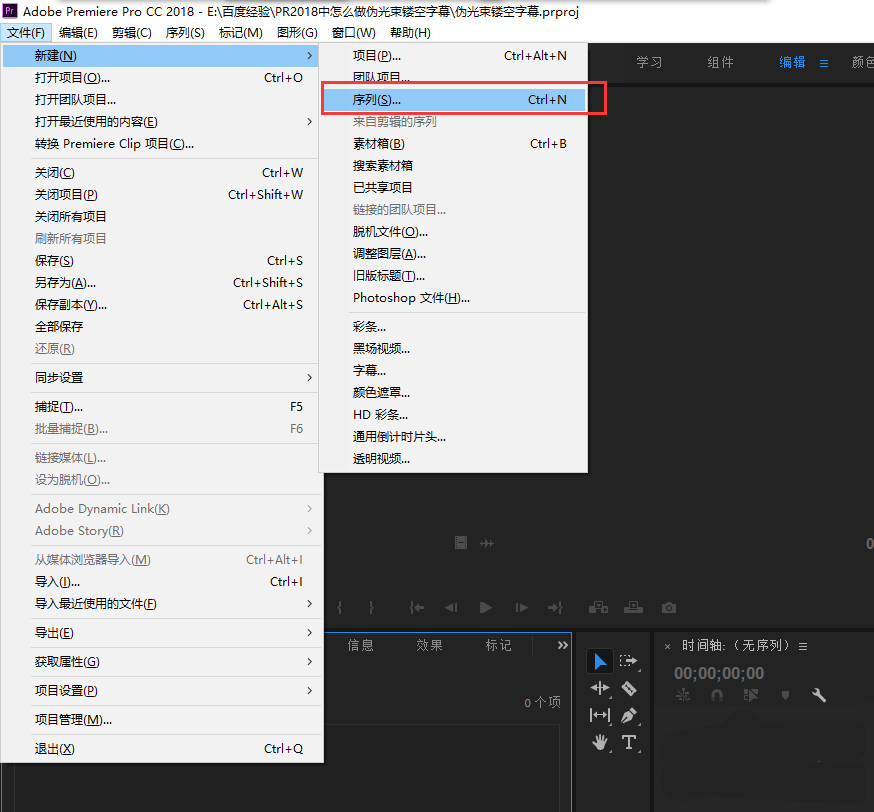Expand 打开最近使用的内容 submenu
874x812 pixels.
pos(161,121)
